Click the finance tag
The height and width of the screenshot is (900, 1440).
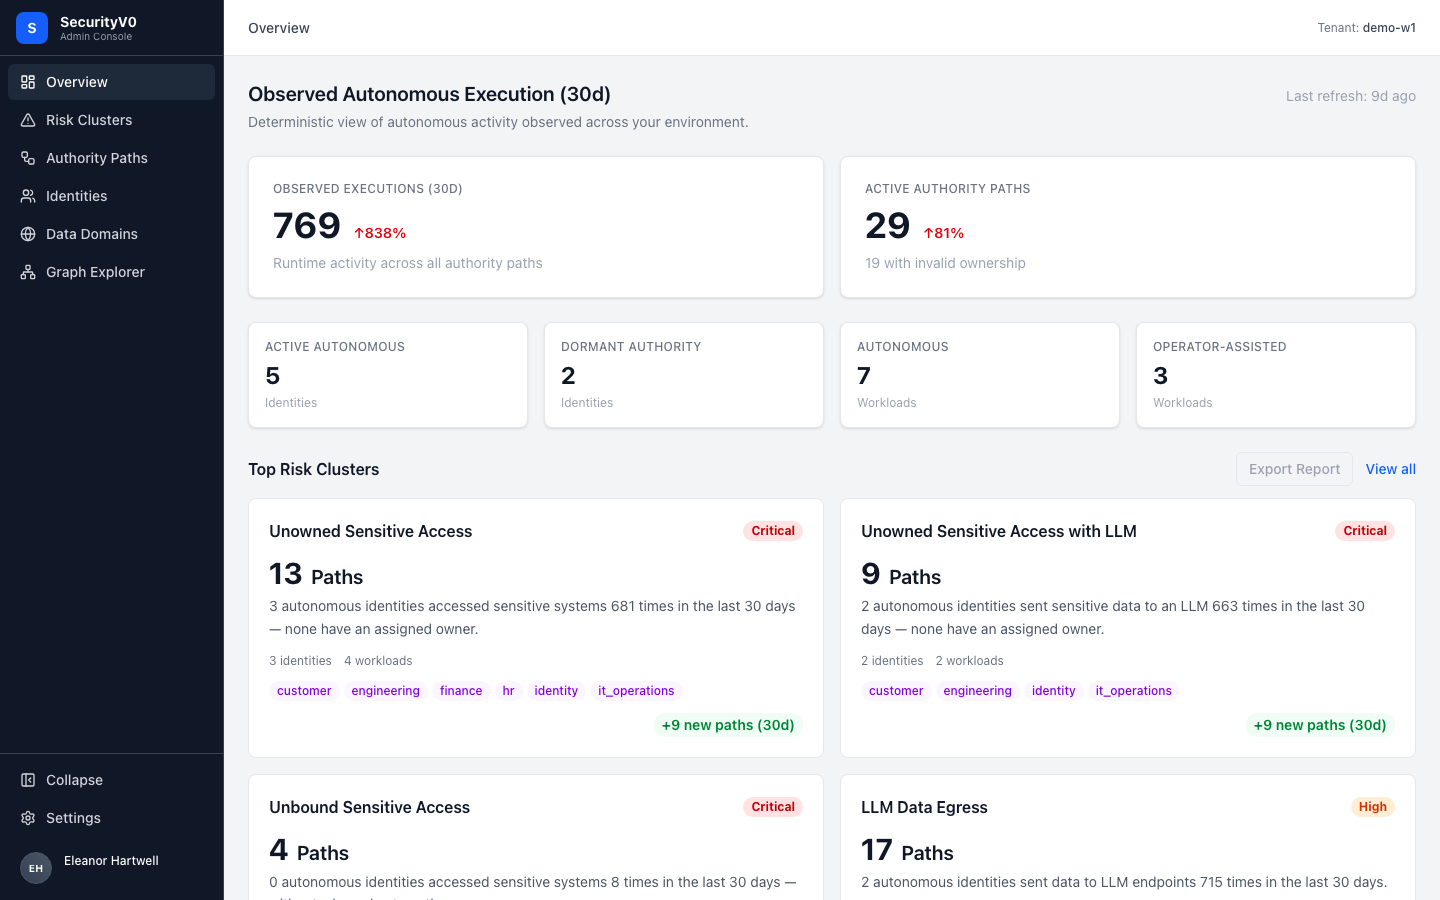[461, 691]
